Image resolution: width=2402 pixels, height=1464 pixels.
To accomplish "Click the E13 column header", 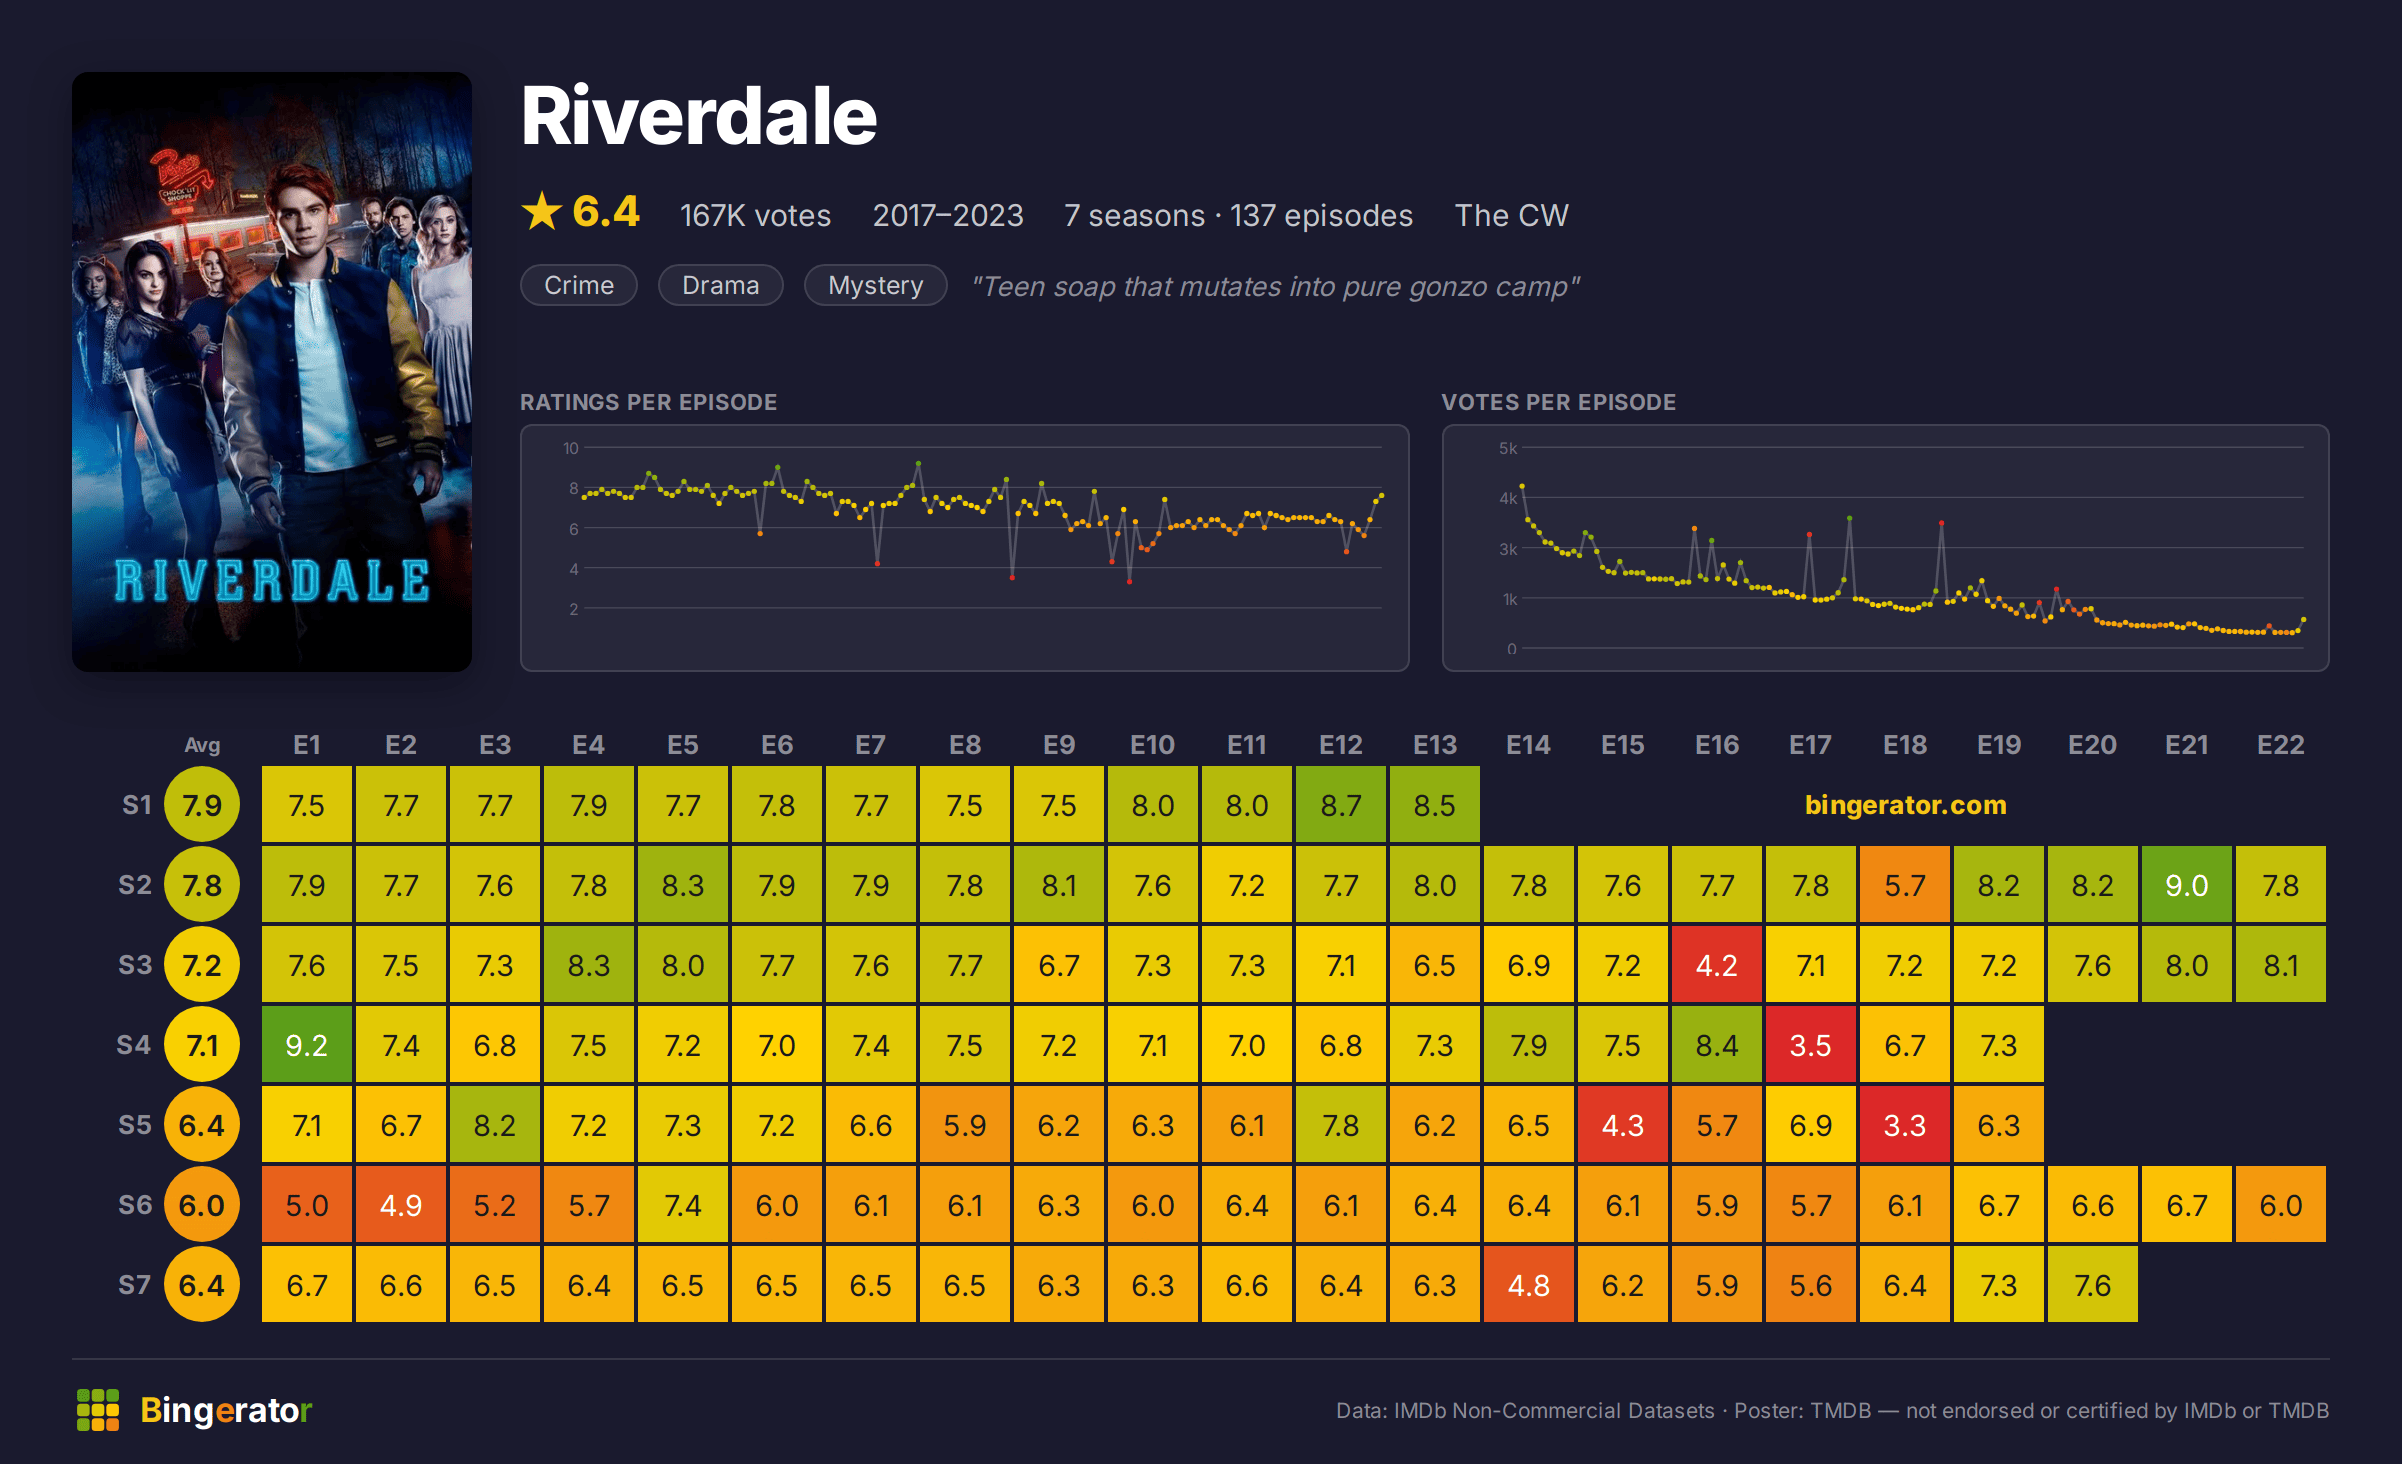I will (x=1435, y=745).
